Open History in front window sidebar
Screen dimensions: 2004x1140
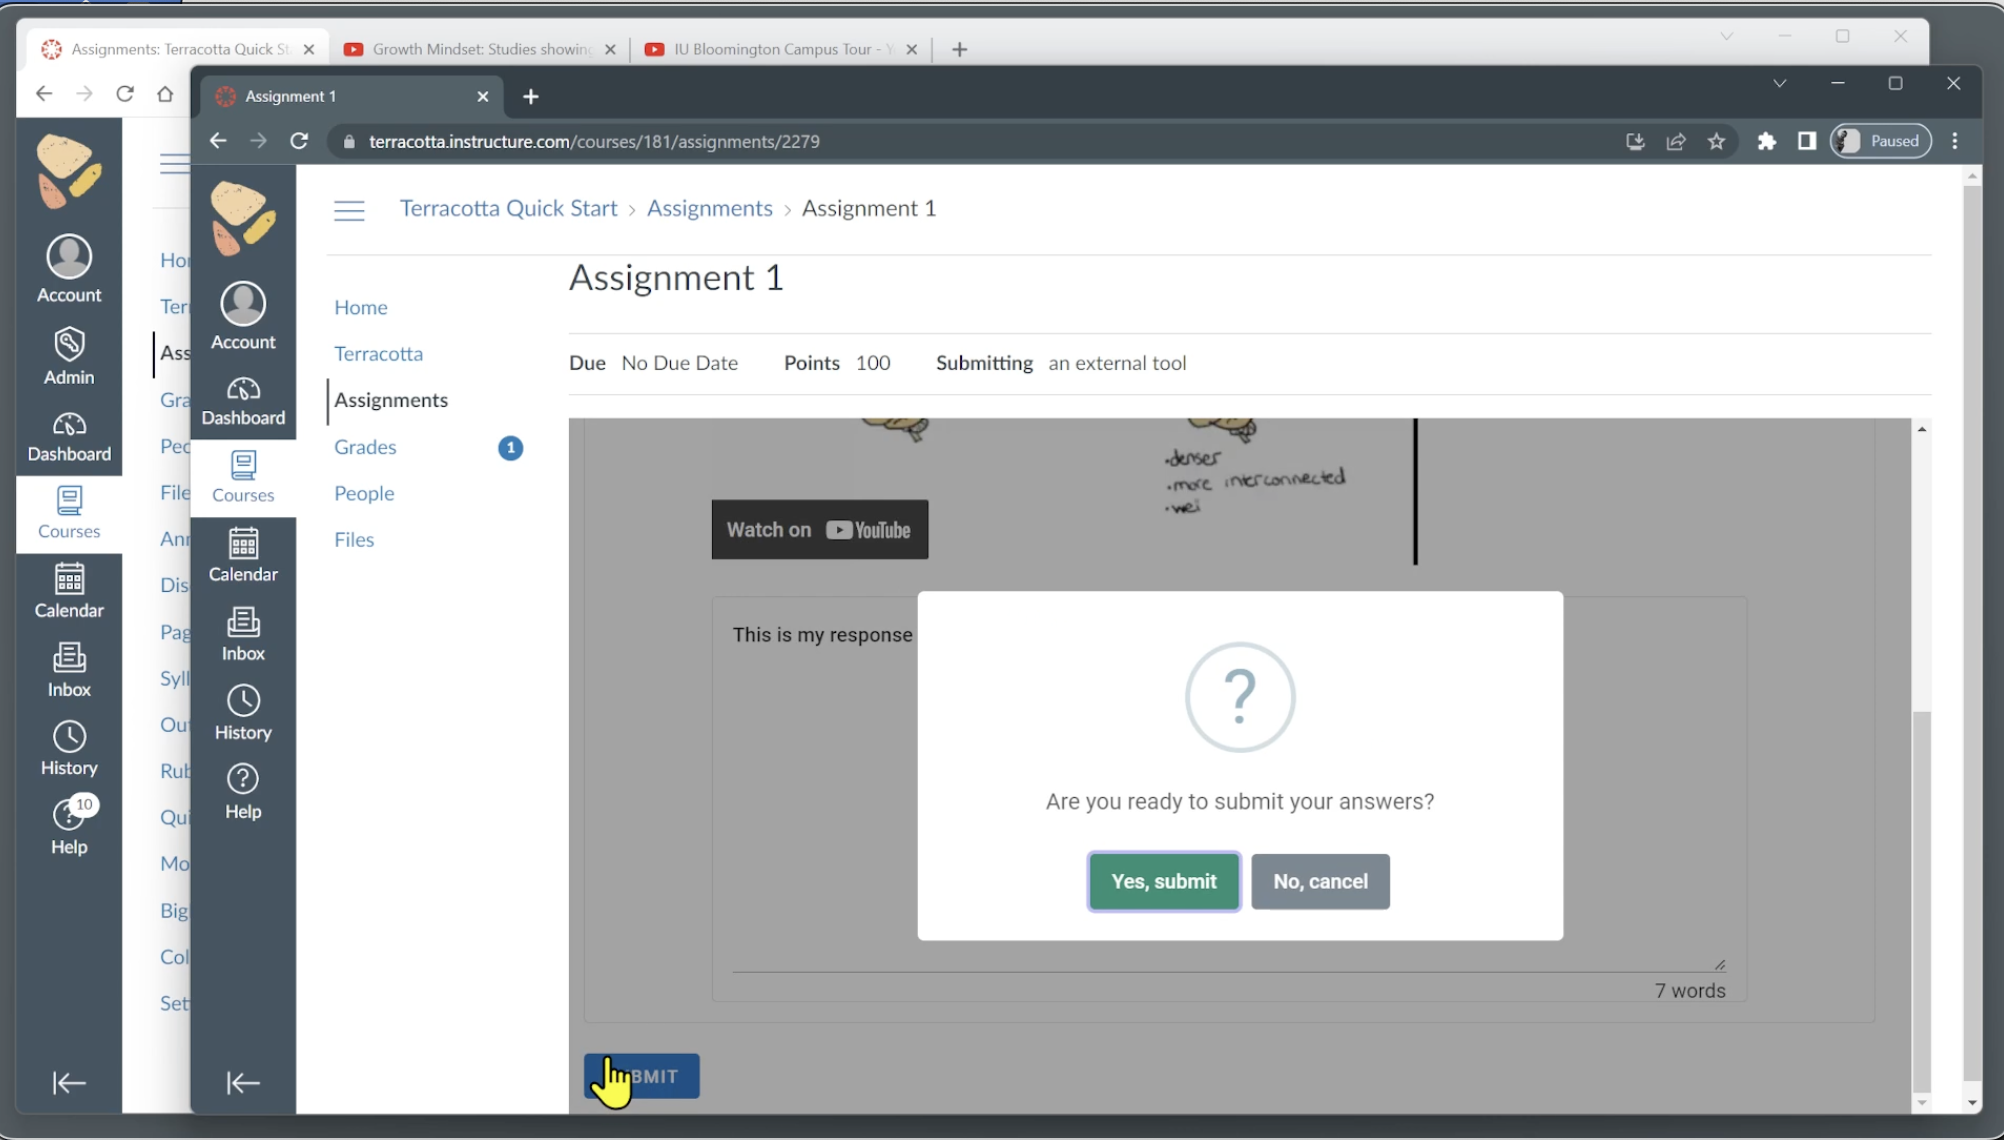click(x=243, y=714)
